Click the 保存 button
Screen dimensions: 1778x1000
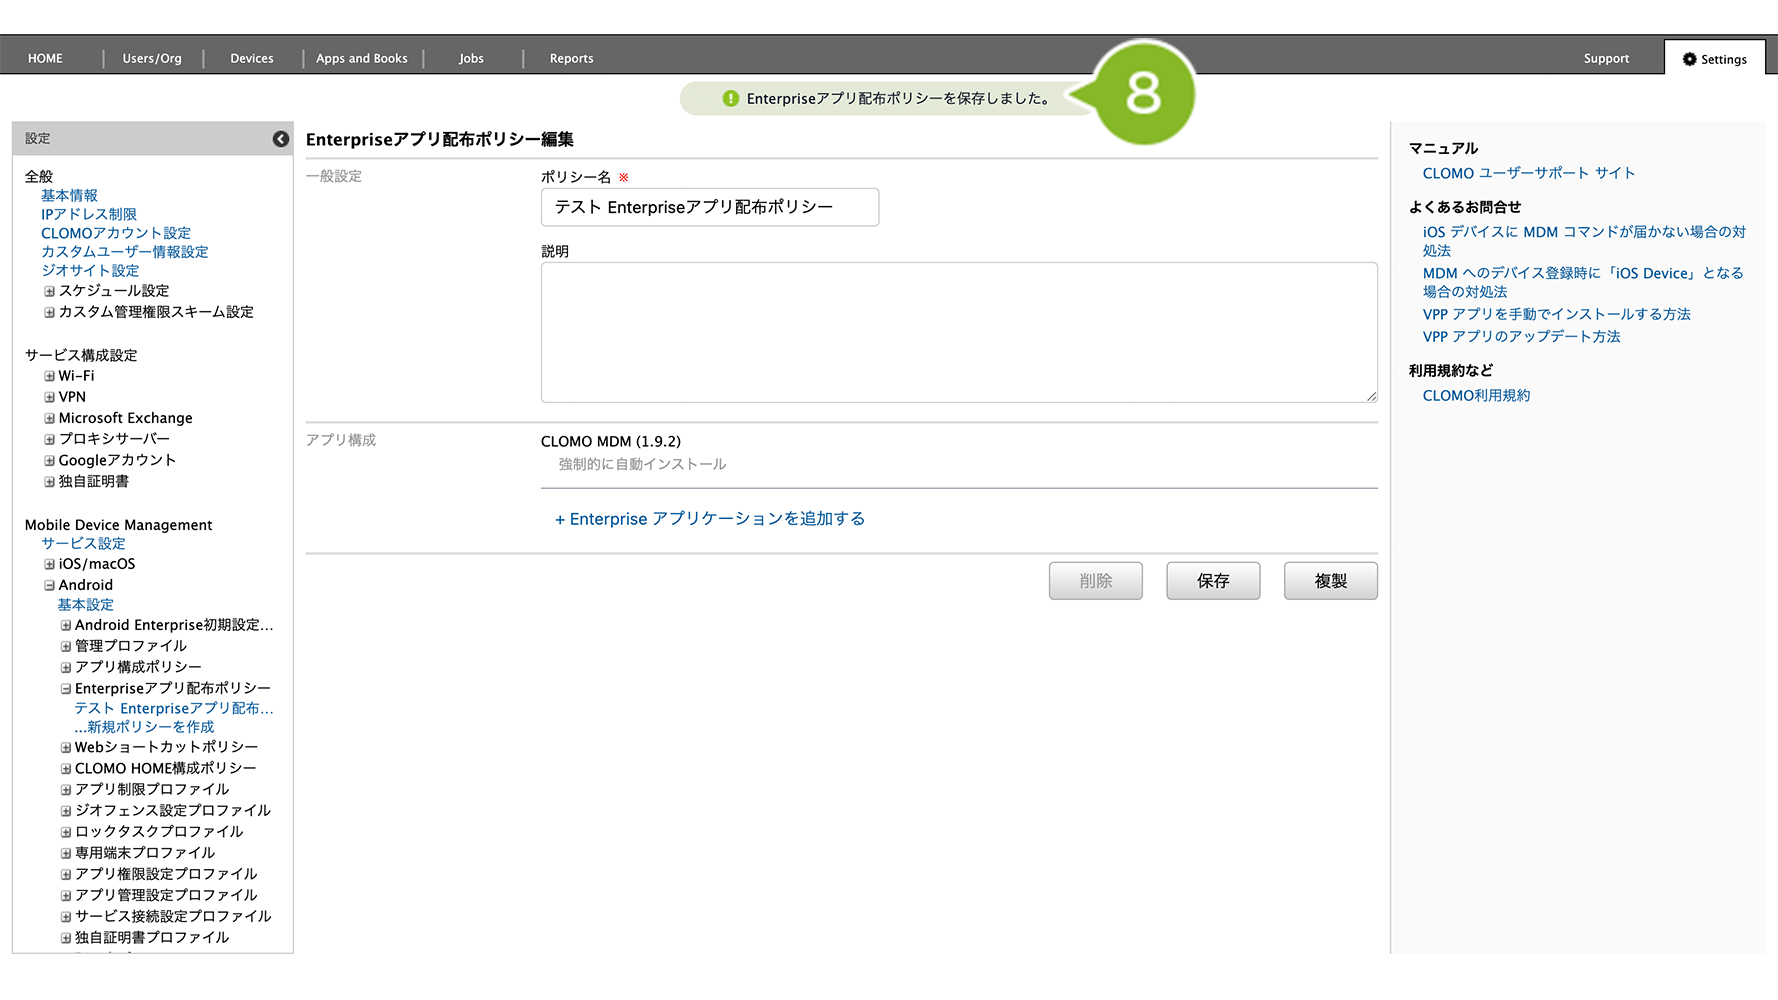pyautogui.click(x=1212, y=581)
